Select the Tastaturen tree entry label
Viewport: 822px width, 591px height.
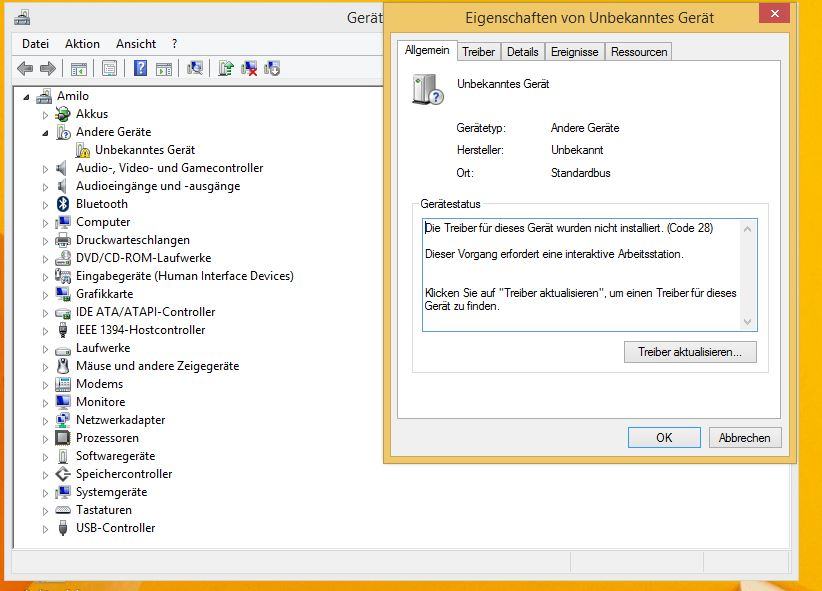coord(104,510)
